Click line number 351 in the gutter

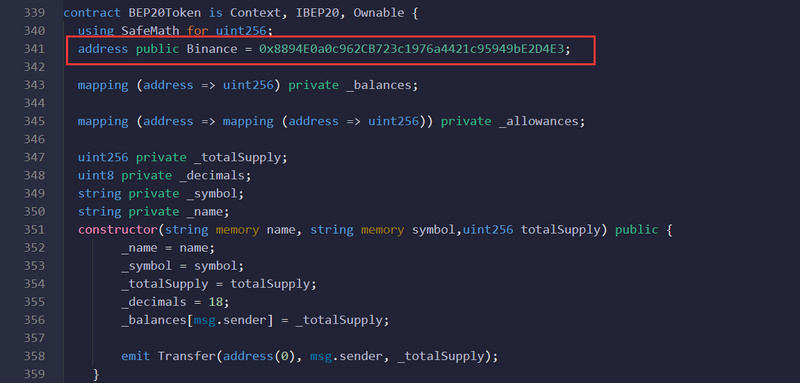click(x=34, y=230)
